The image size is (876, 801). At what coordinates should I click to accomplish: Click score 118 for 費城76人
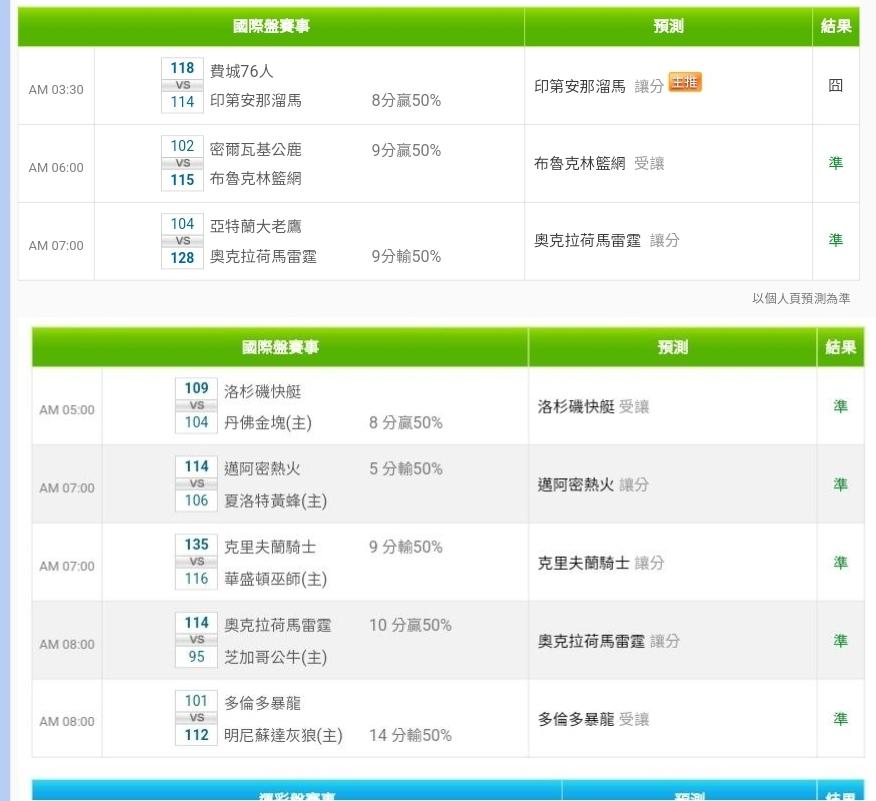(182, 68)
